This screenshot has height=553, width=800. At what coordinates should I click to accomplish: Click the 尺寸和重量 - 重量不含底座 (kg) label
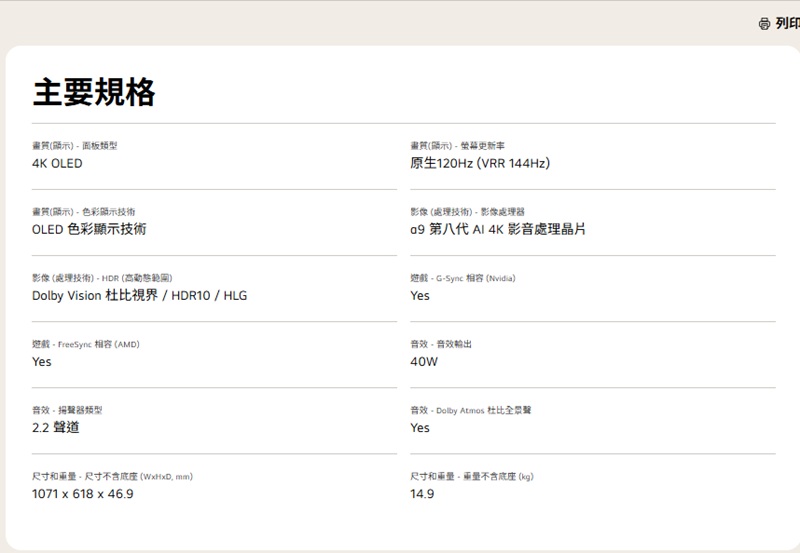(472, 477)
